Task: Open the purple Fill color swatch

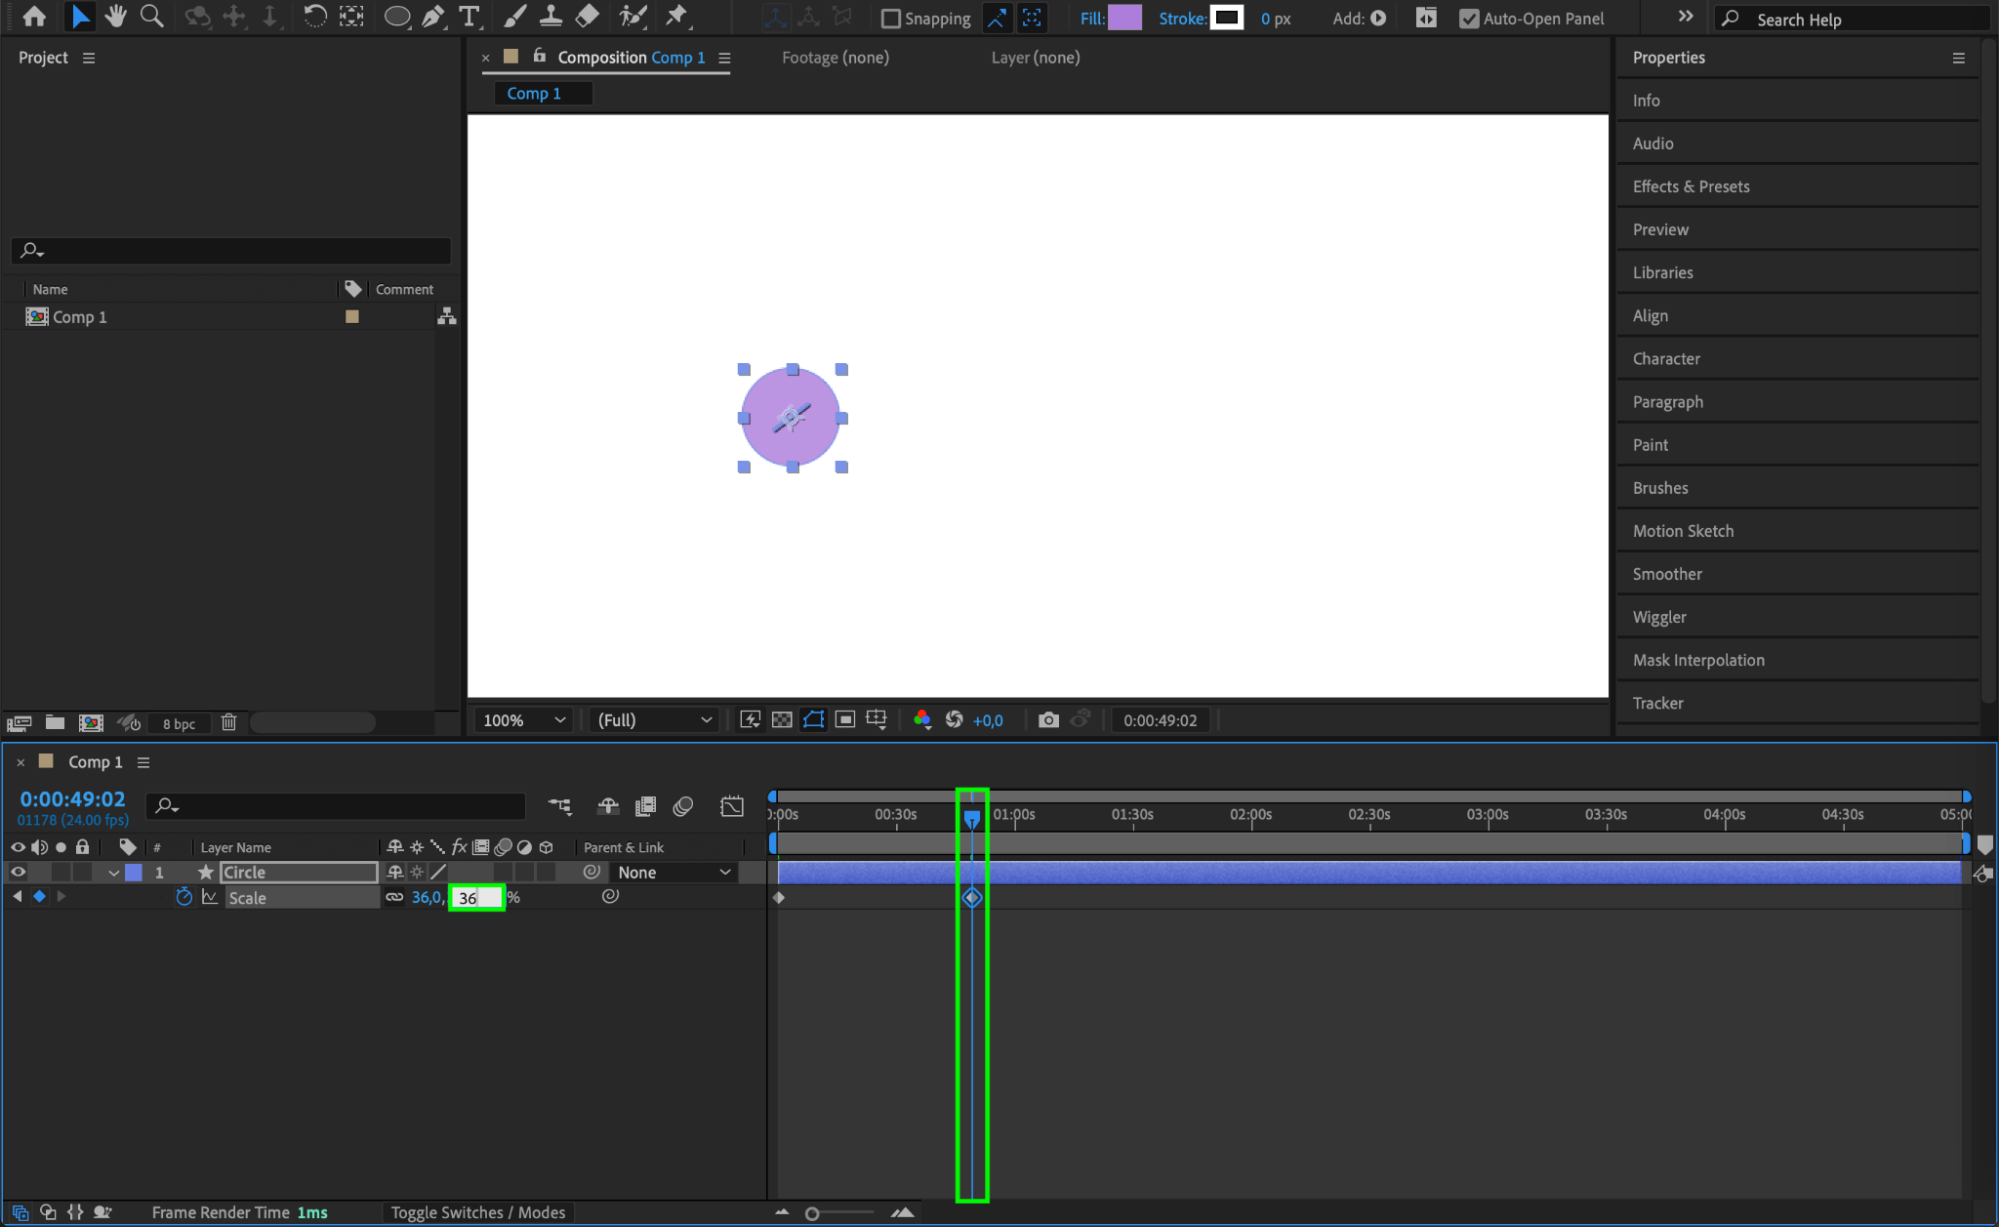Action: (x=1125, y=18)
